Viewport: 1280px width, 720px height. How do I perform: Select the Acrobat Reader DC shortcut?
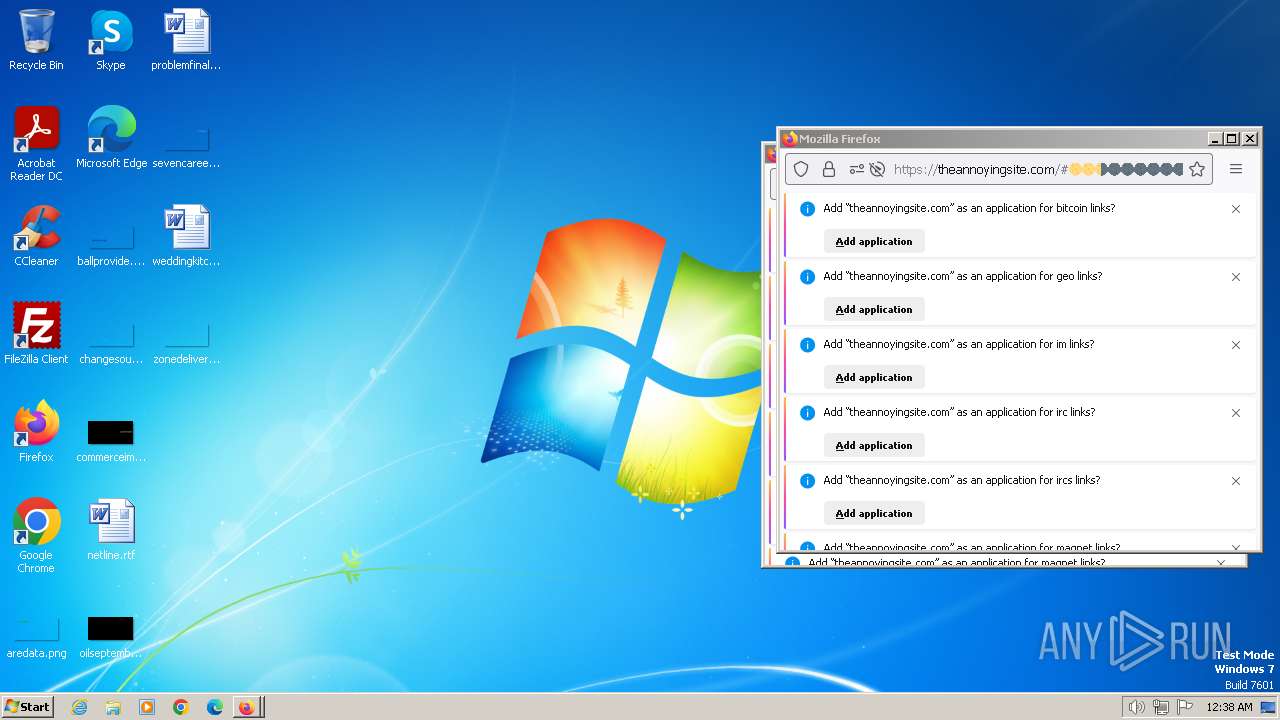pos(36,144)
